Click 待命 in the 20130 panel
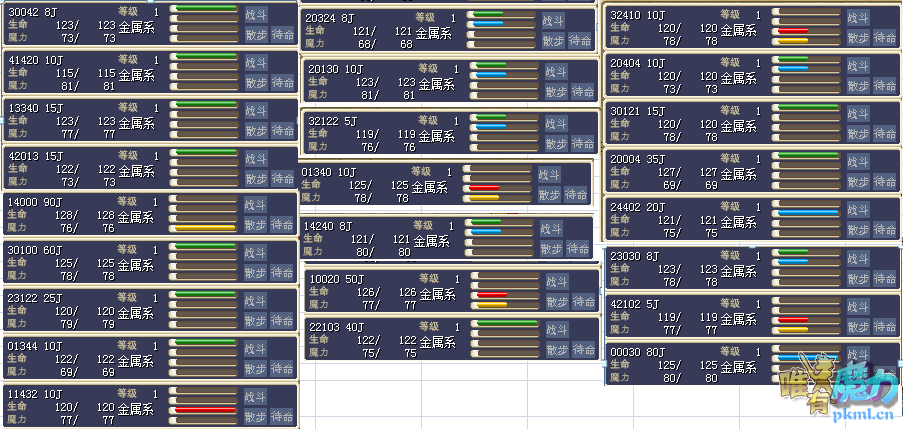The width and height of the screenshot is (903, 429). 581,91
